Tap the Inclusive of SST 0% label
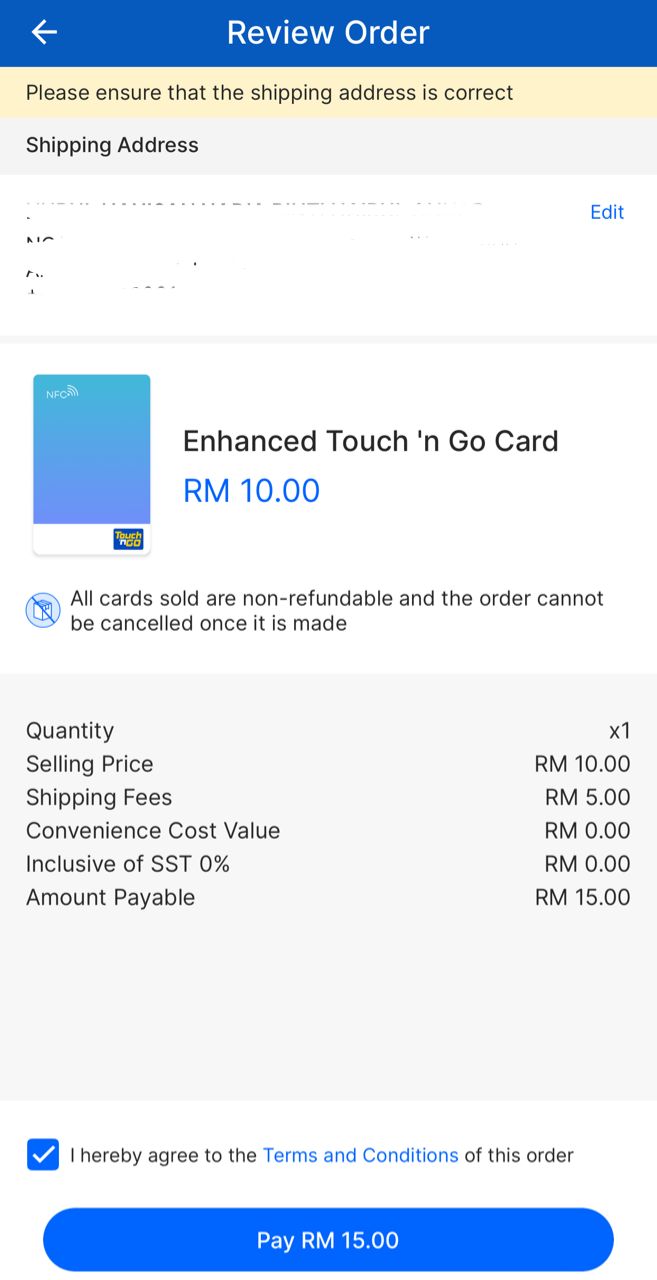Screen dimensions: 657x1280 point(128,864)
